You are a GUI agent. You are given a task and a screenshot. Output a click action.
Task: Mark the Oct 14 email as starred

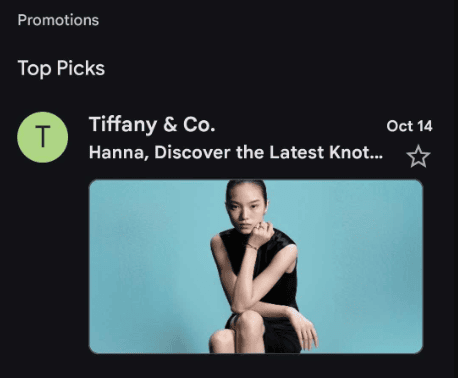418,156
